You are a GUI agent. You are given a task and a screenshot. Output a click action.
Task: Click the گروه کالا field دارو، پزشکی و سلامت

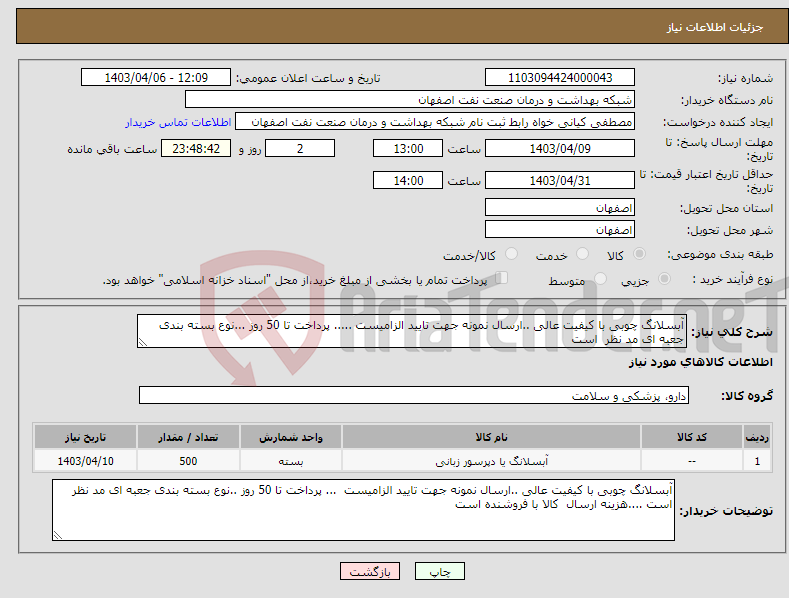[x=414, y=396]
